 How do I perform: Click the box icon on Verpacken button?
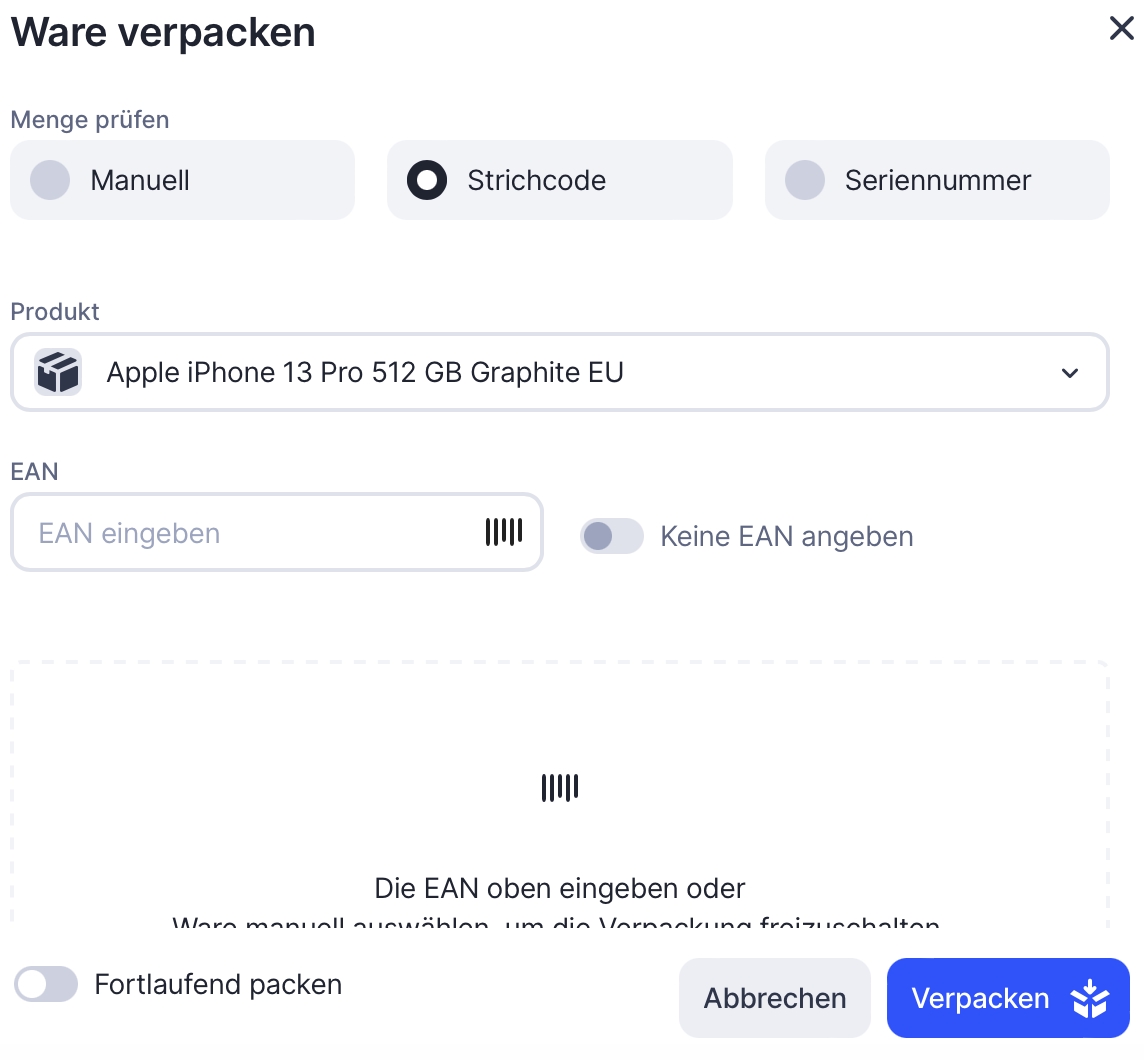1089,998
